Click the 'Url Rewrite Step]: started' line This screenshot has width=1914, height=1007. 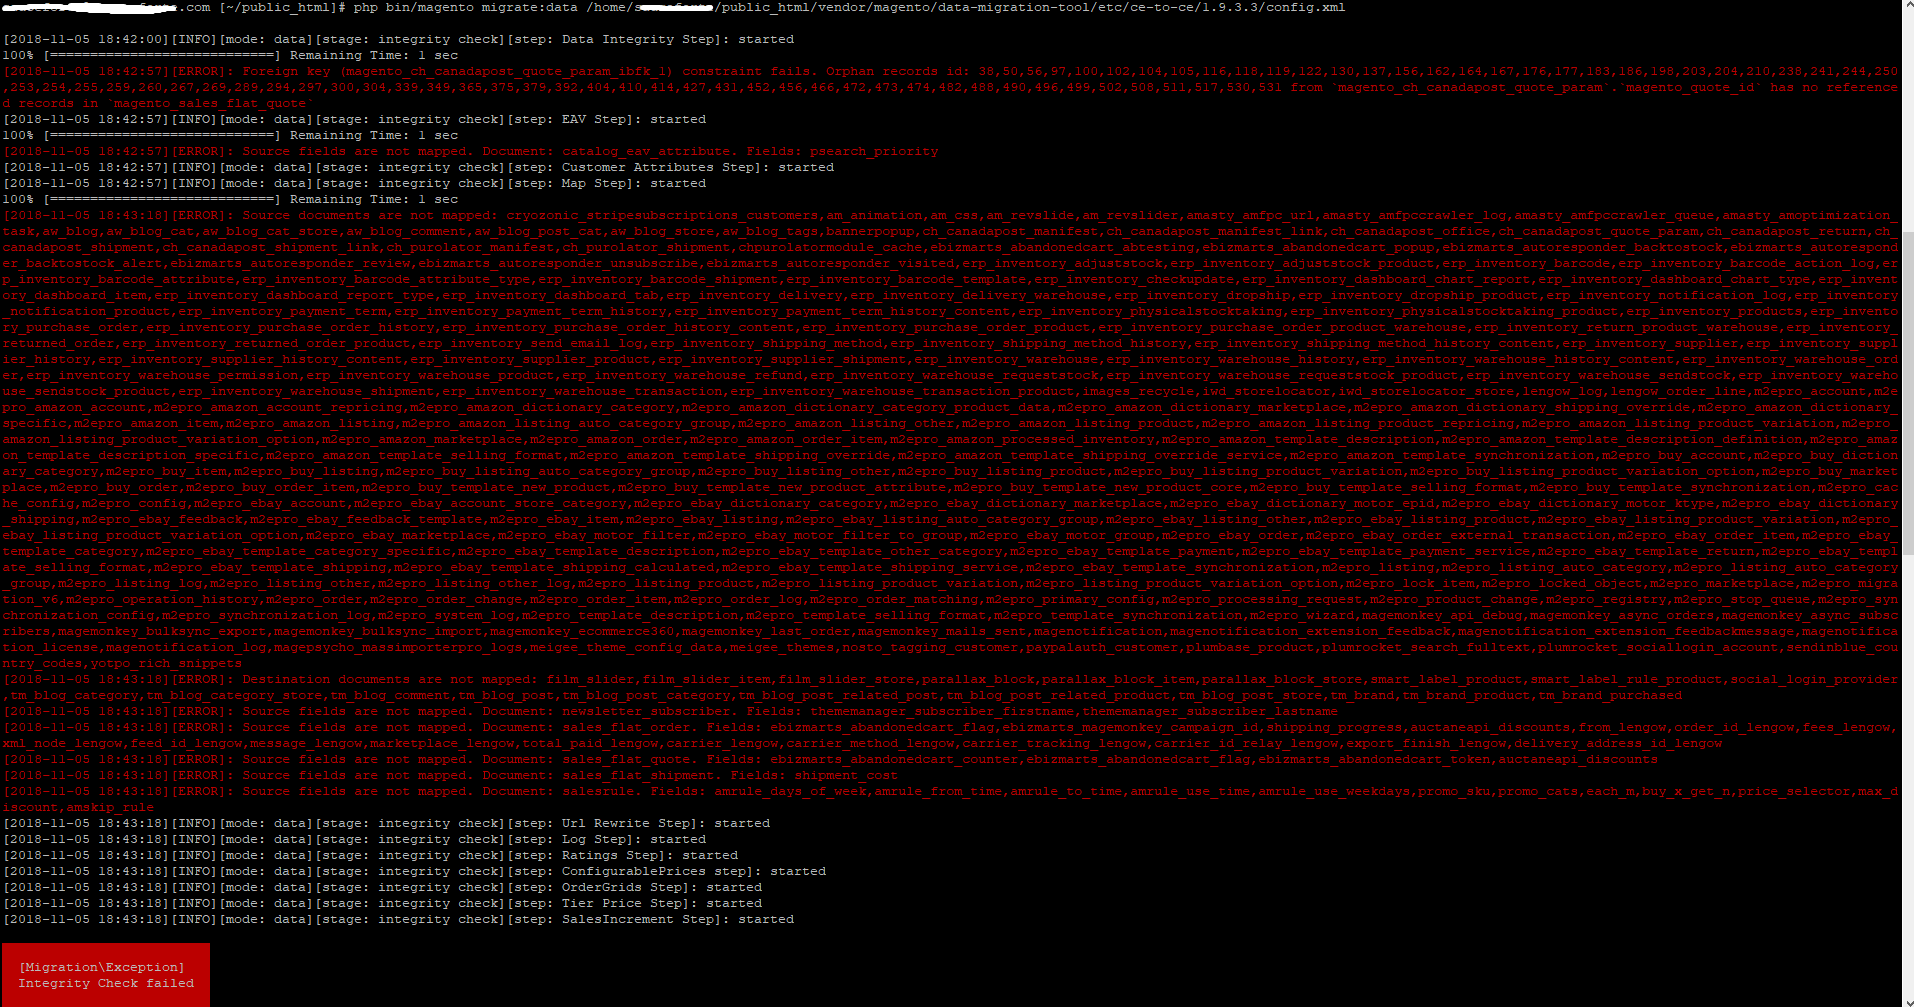[387, 823]
